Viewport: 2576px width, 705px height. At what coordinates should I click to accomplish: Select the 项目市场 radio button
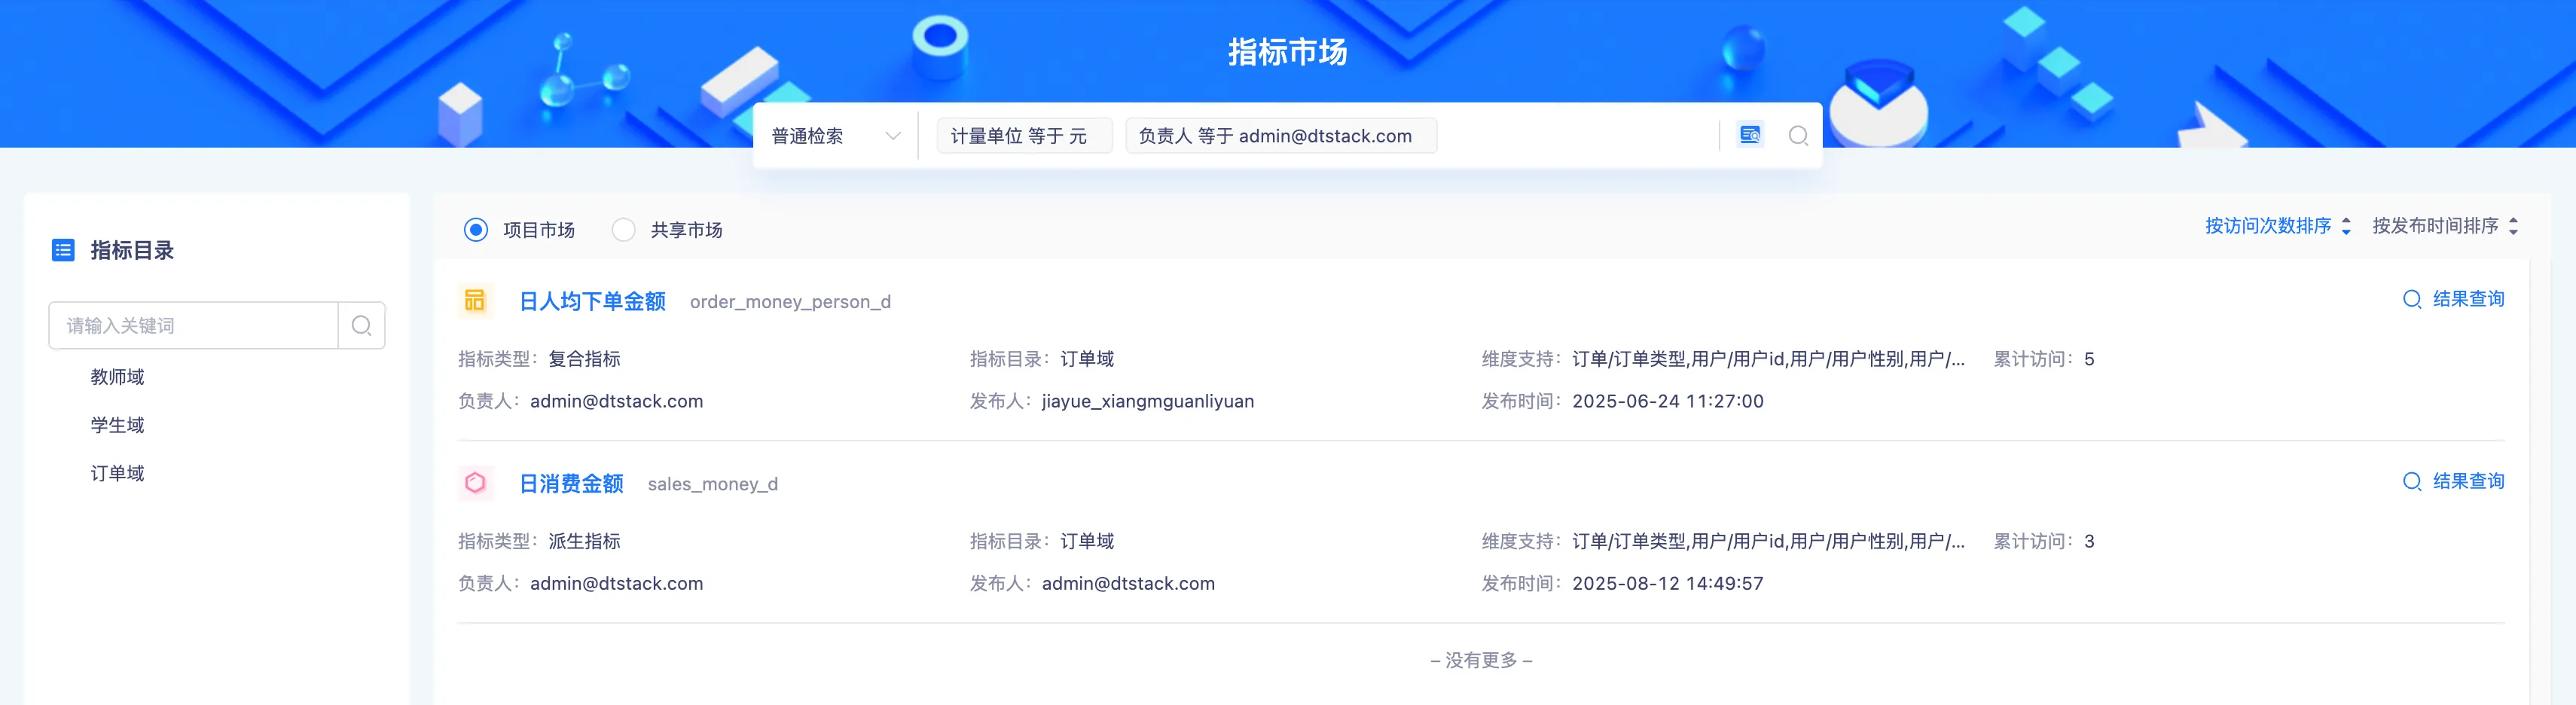(476, 230)
